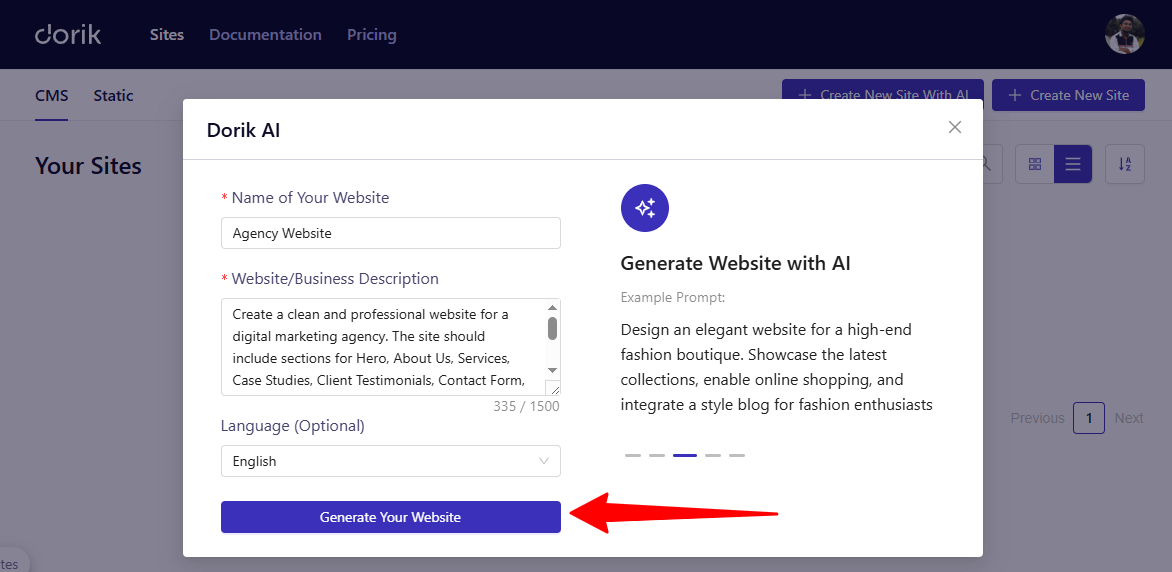Click the Language (Optional) label
The height and width of the screenshot is (572, 1172).
pyautogui.click(x=293, y=426)
